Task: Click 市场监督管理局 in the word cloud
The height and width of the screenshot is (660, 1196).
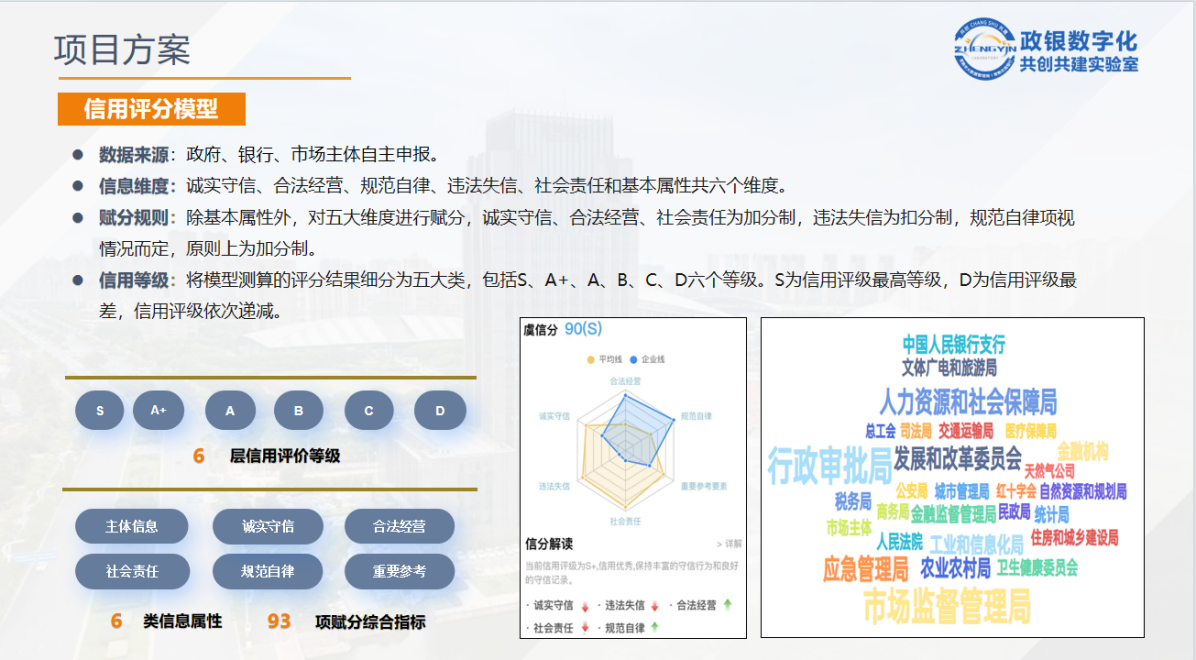Action: point(947,607)
